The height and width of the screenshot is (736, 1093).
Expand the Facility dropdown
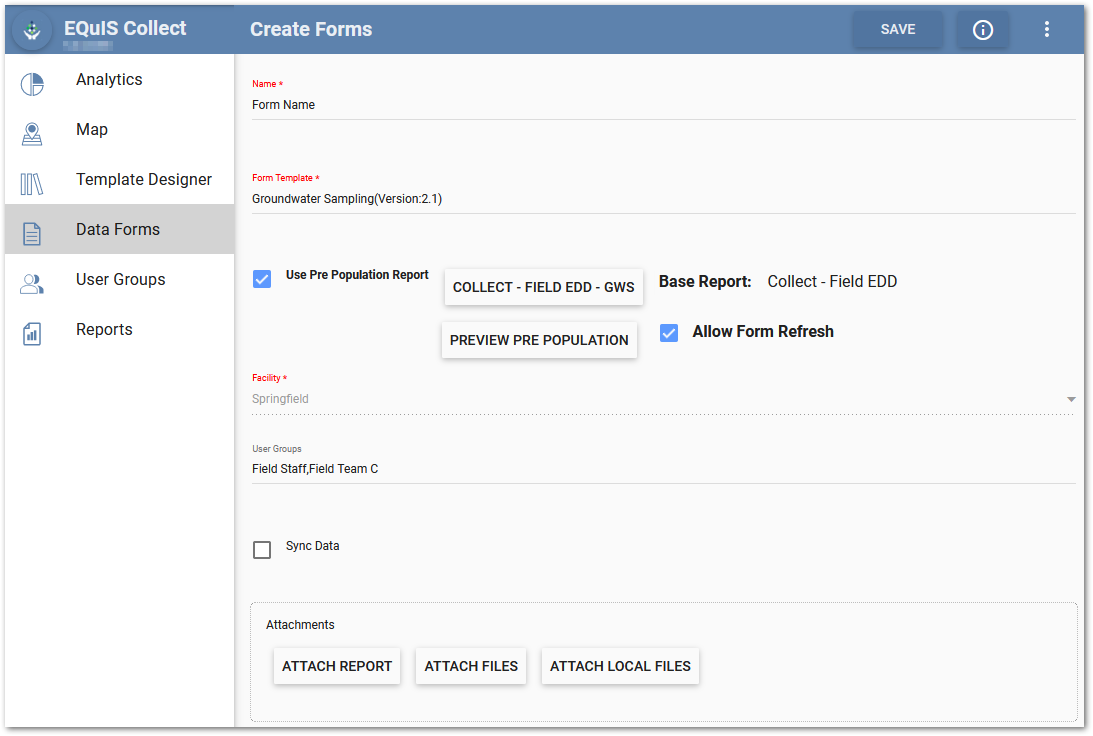(1071, 398)
